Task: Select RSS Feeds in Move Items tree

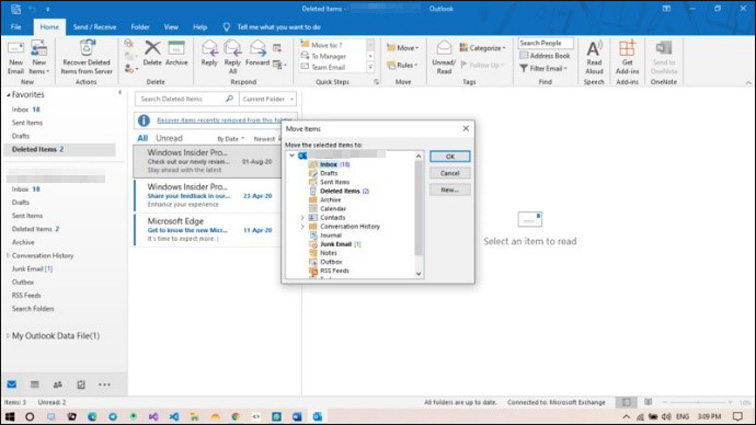Action: 329,271
